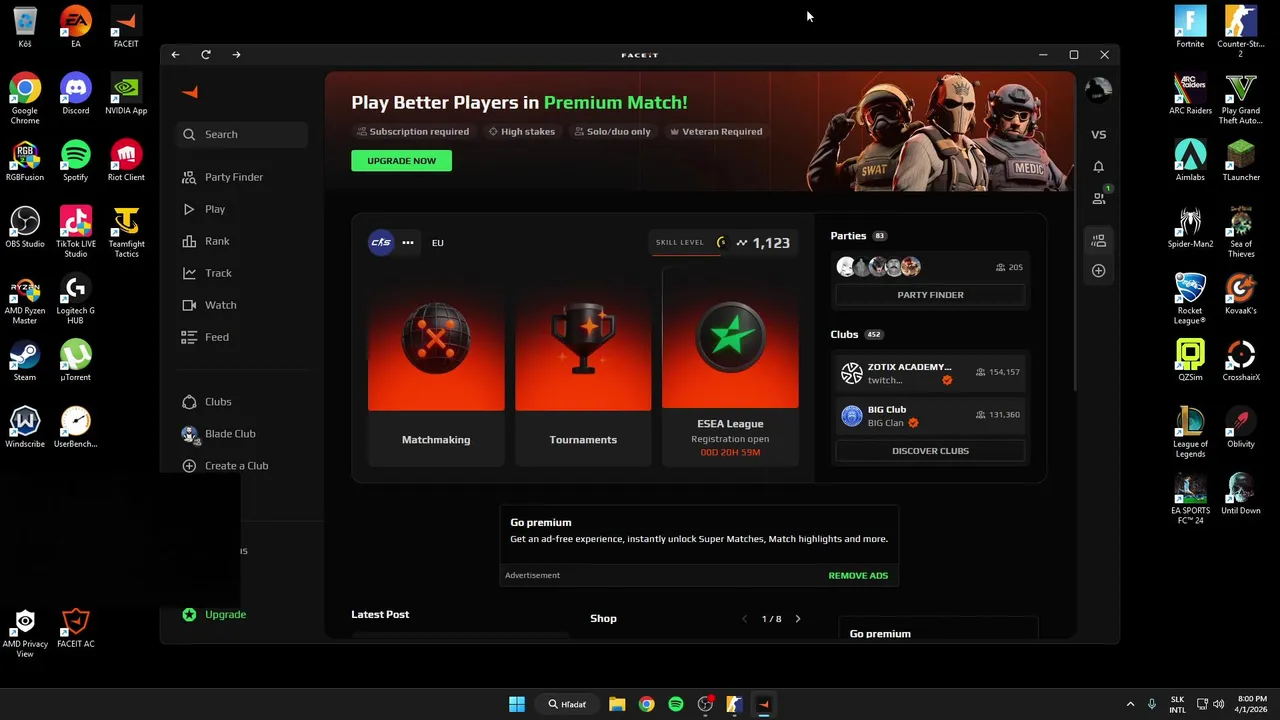
Task: Click the plus icon in right rail
Action: tap(1098, 271)
